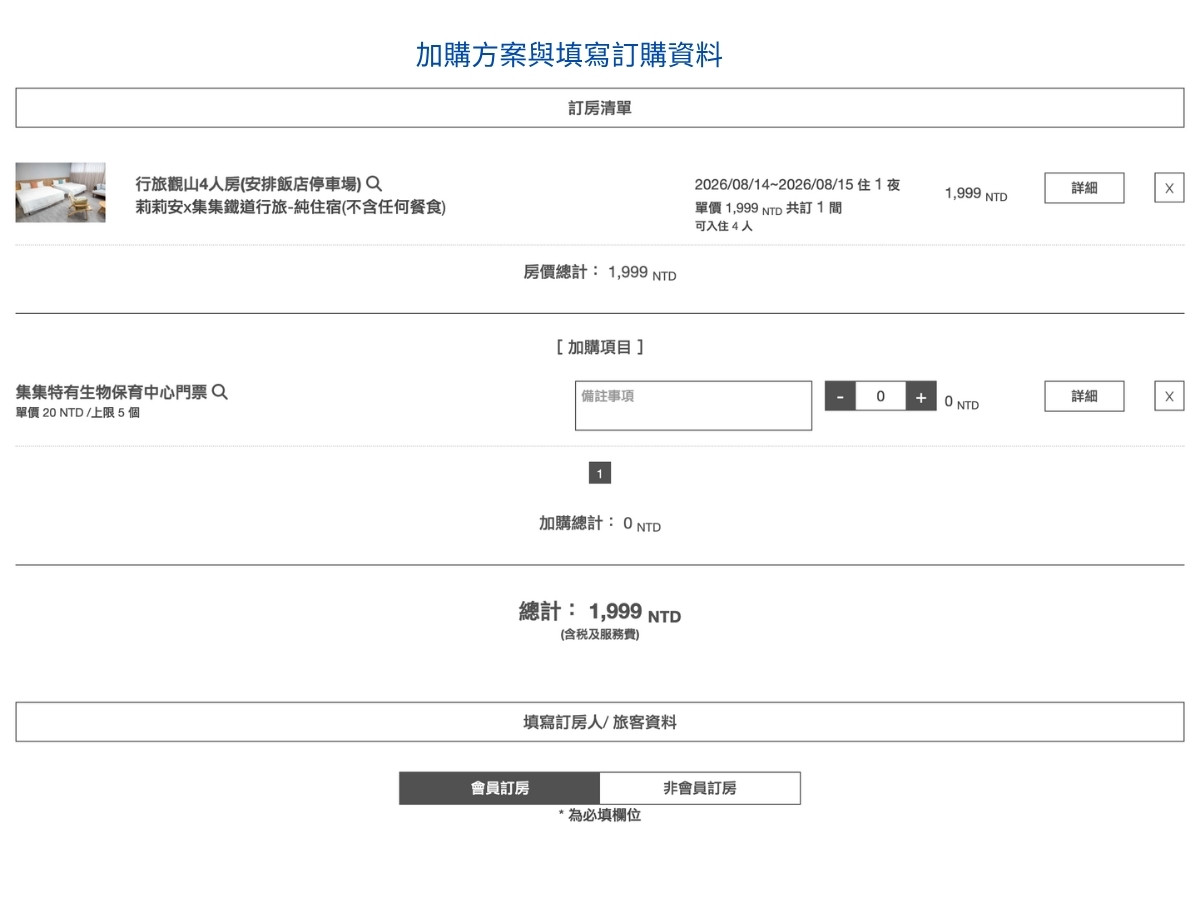Remove the 集集特有生物保育中心門票 add-on item
Viewport: 1200px width, 900px height.
coord(1168,396)
